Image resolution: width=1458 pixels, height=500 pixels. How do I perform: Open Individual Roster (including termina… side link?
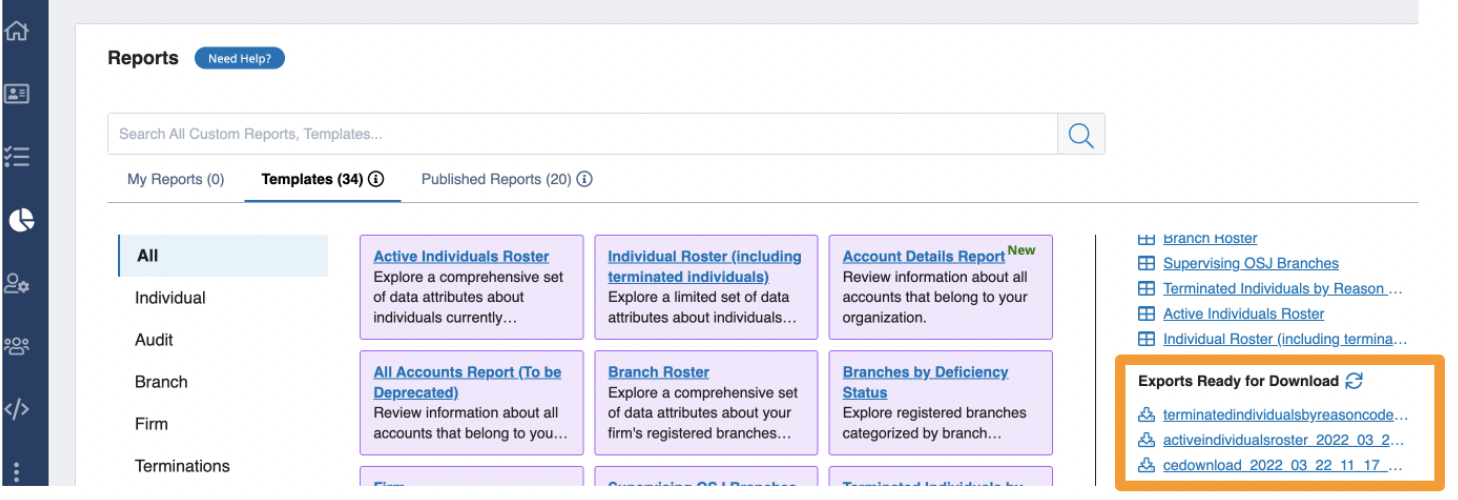[1285, 339]
